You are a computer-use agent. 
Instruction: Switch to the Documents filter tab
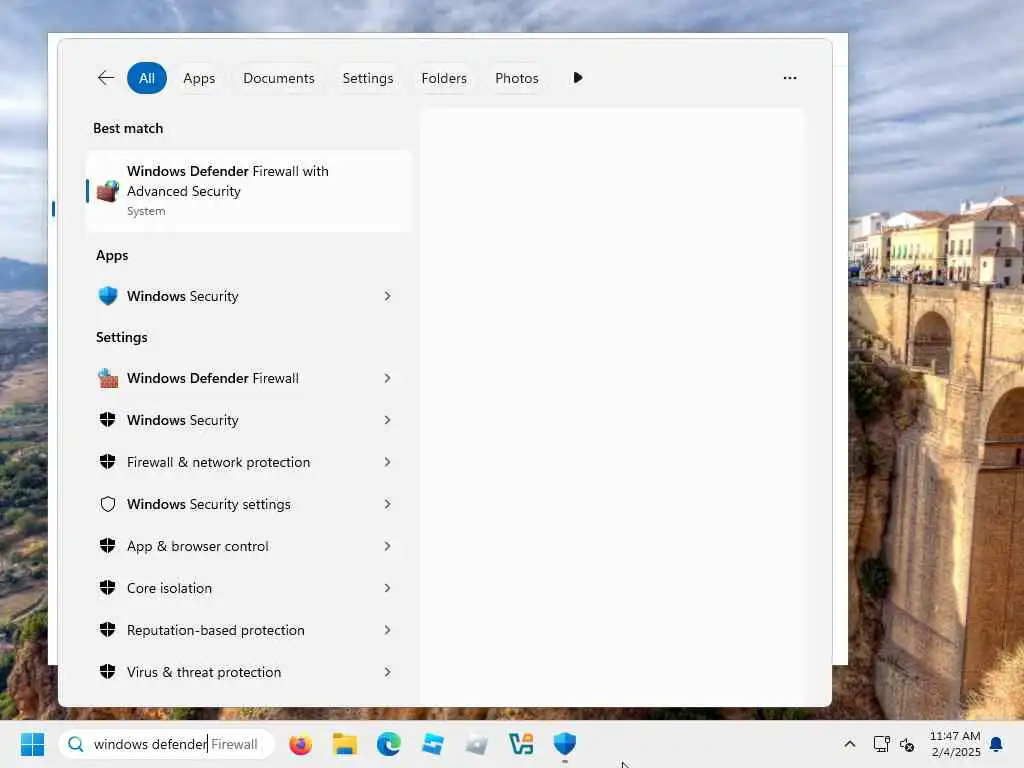tap(279, 78)
